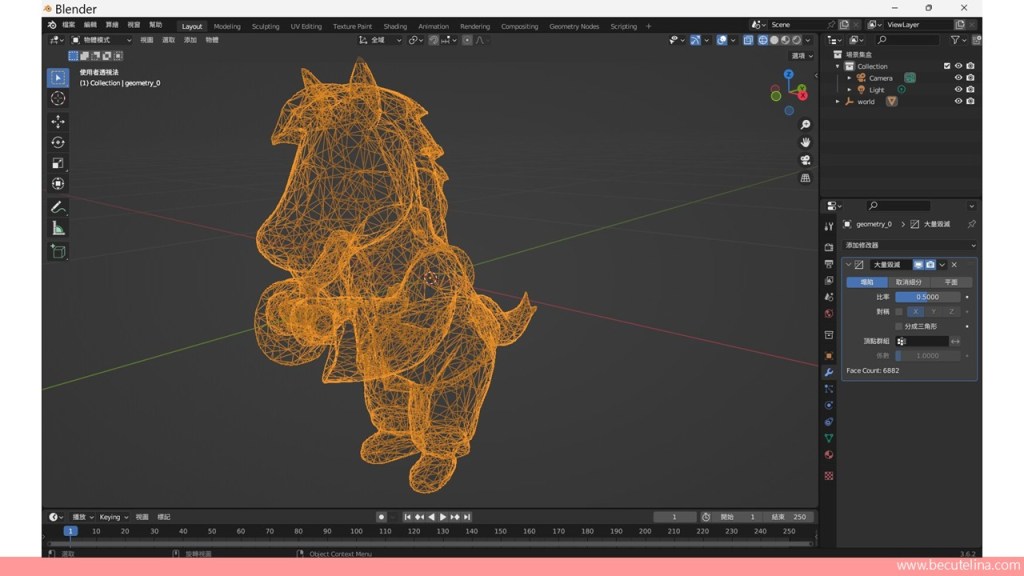Screen dimensions: 1024x576
Task: Toggle orthographic grid view icon
Action: (805, 178)
